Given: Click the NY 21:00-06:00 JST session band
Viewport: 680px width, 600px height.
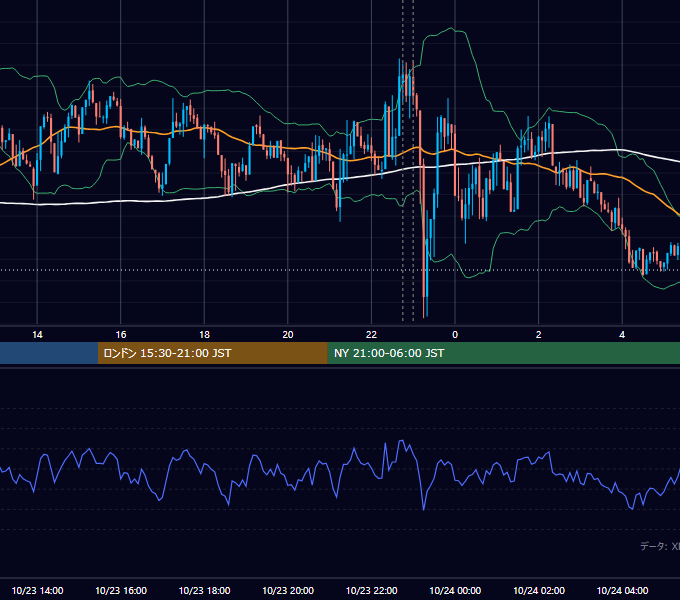Looking at the screenshot, I should 503,353.
